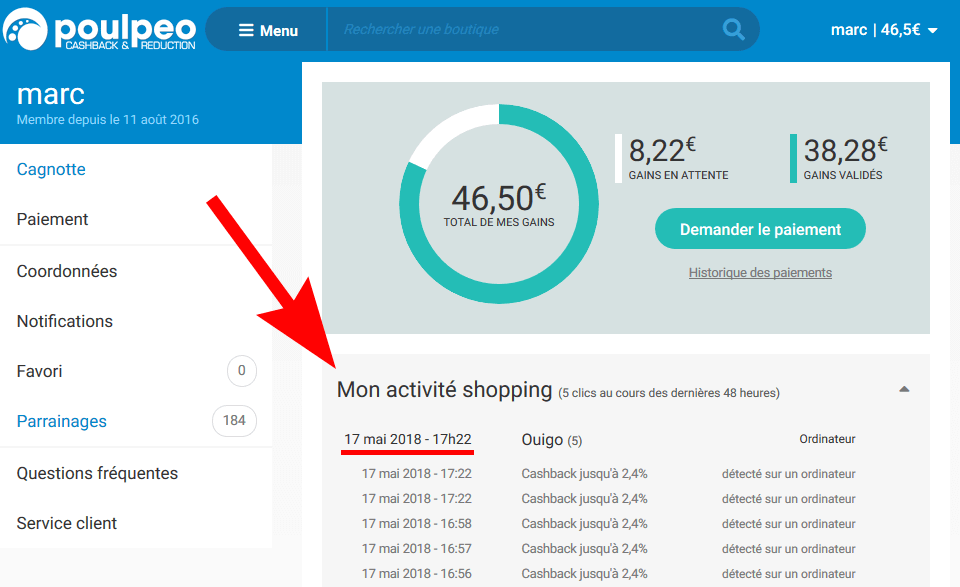
Task: Click Demander le paiement button
Action: [760, 229]
